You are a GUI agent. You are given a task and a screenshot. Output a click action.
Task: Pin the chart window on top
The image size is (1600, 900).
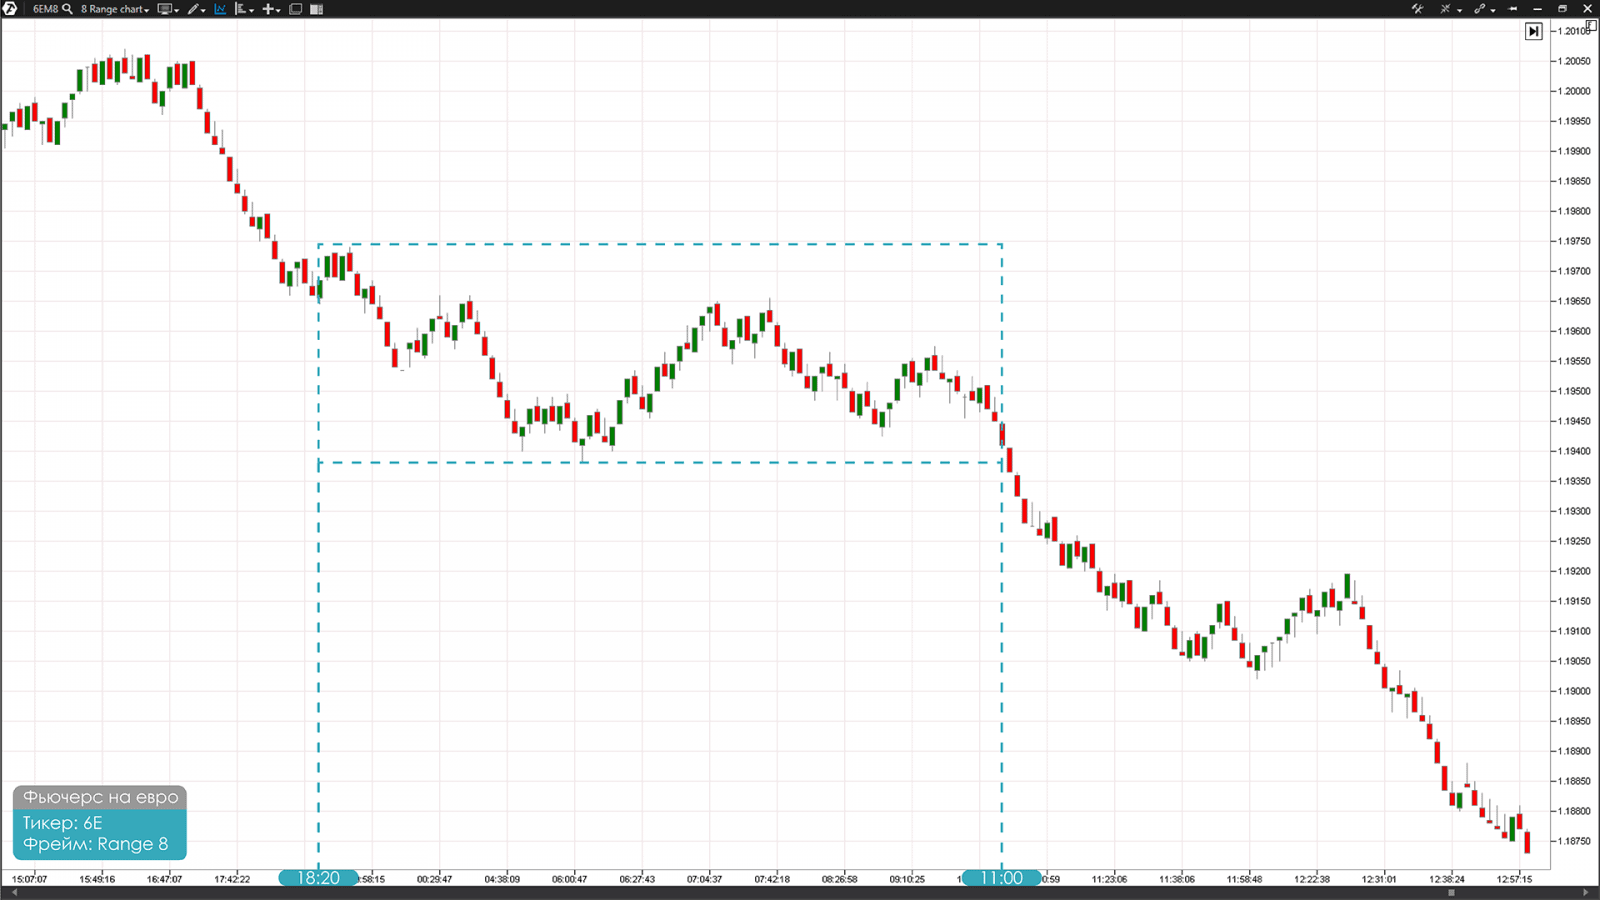click(x=1513, y=9)
